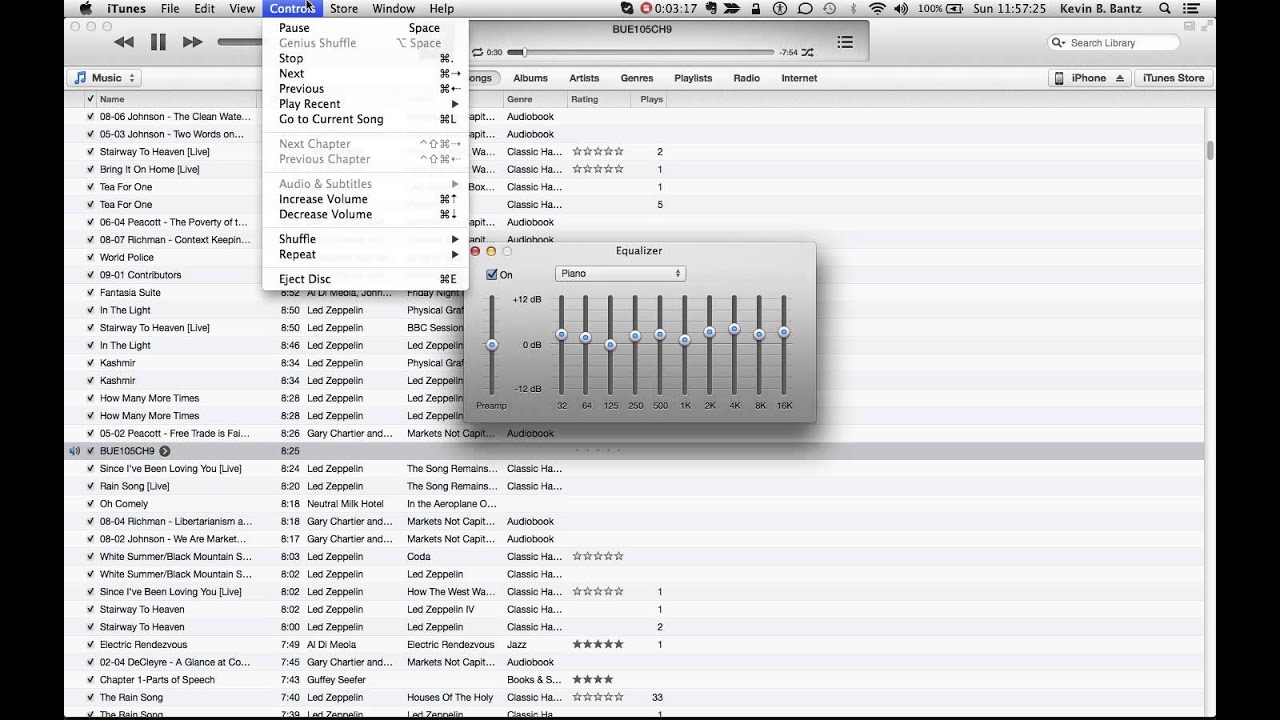Screen dimensions: 1280x720
Task: Select Increase Volume menu item
Action: coord(365,199)
